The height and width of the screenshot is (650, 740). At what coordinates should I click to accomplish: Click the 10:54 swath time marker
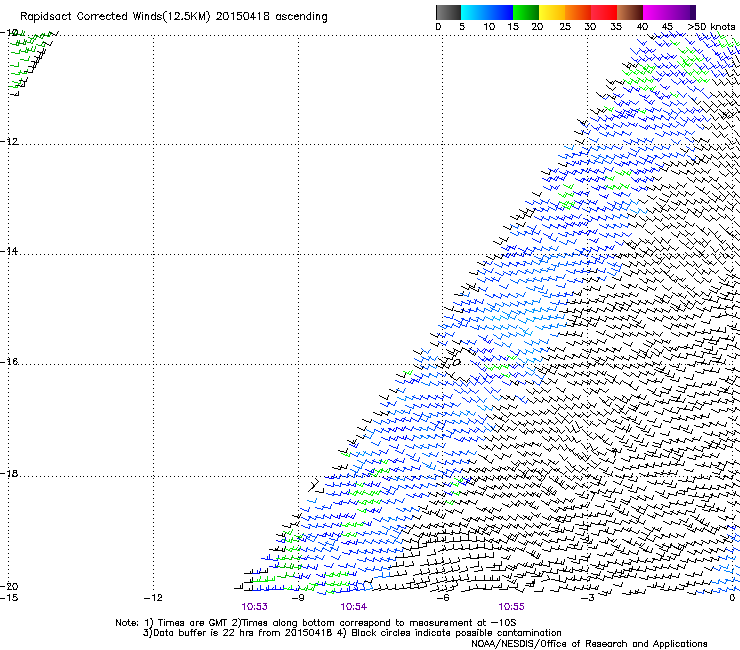(353, 607)
